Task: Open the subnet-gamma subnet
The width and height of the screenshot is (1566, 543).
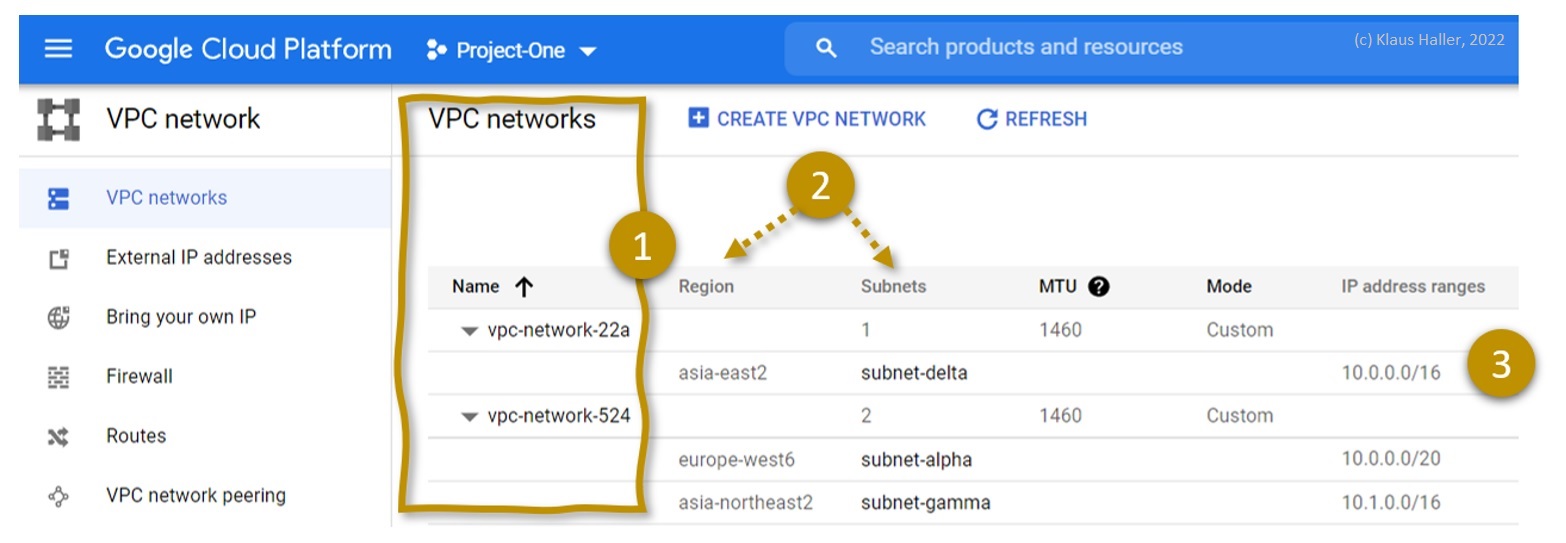Action: pos(925,502)
